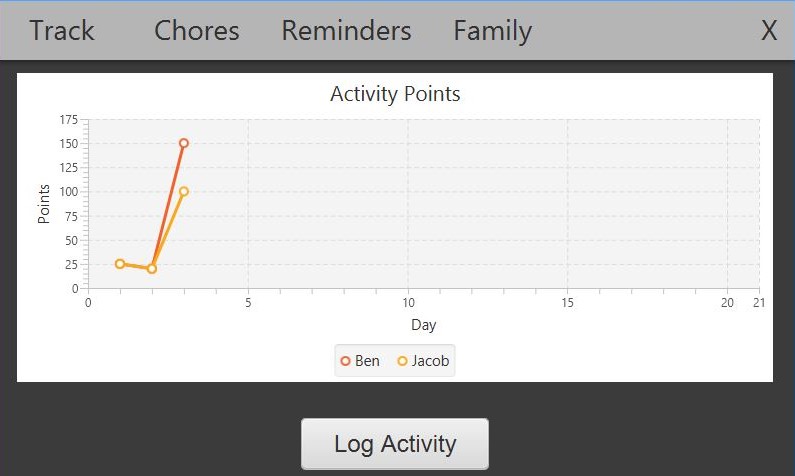Click the Day axis label
This screenshot has height=476, width=795.
point(423,325)
